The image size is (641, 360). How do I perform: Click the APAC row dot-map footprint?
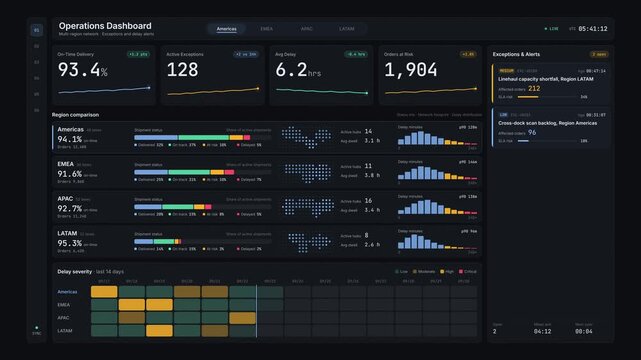coord(307,208)
